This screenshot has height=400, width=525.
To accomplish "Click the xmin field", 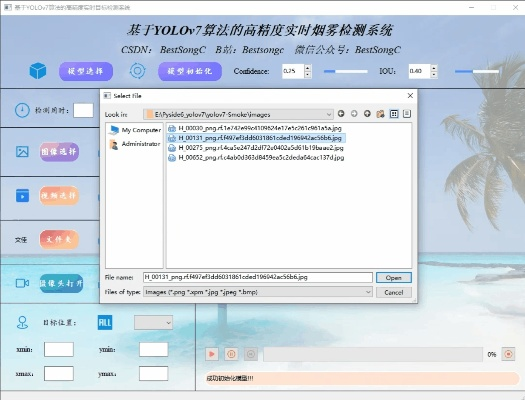I will 59,349.
